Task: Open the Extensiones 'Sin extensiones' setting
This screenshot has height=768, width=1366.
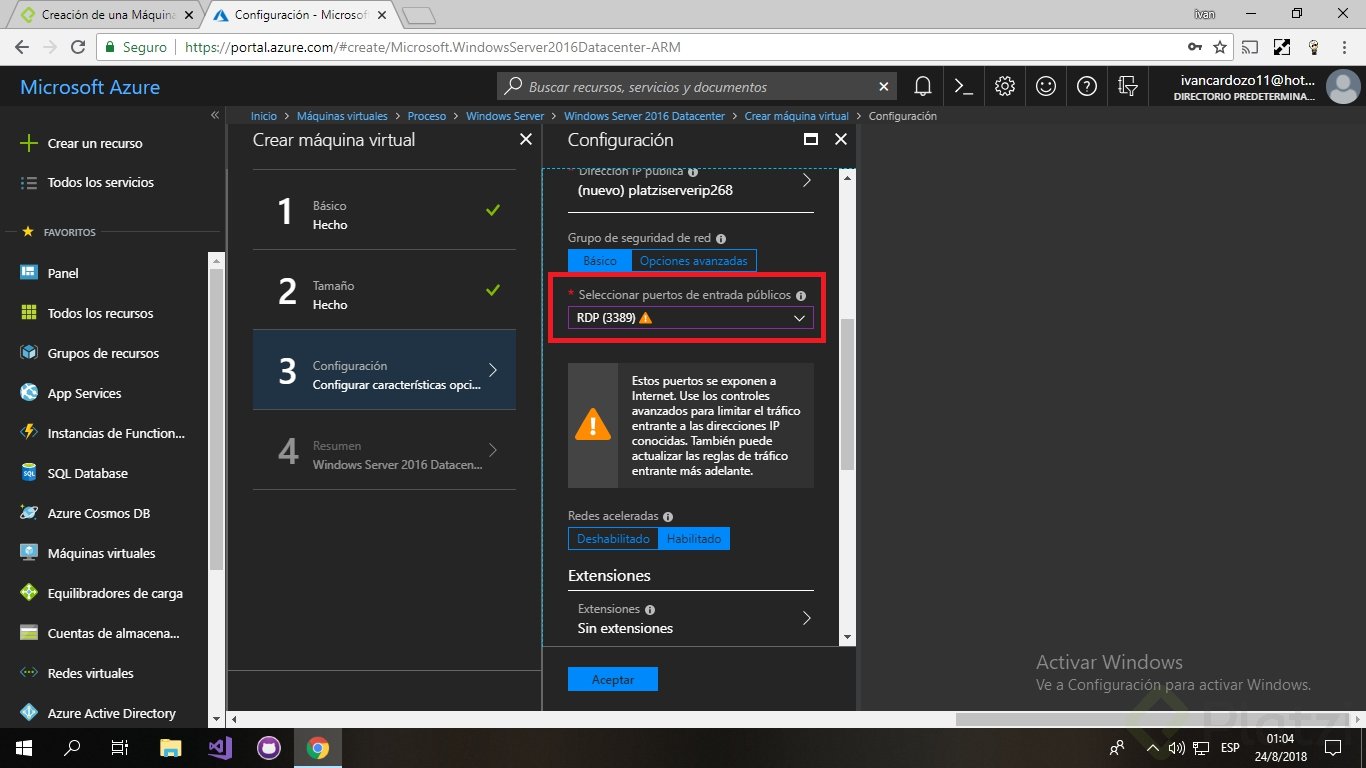Action: point(691,619)
